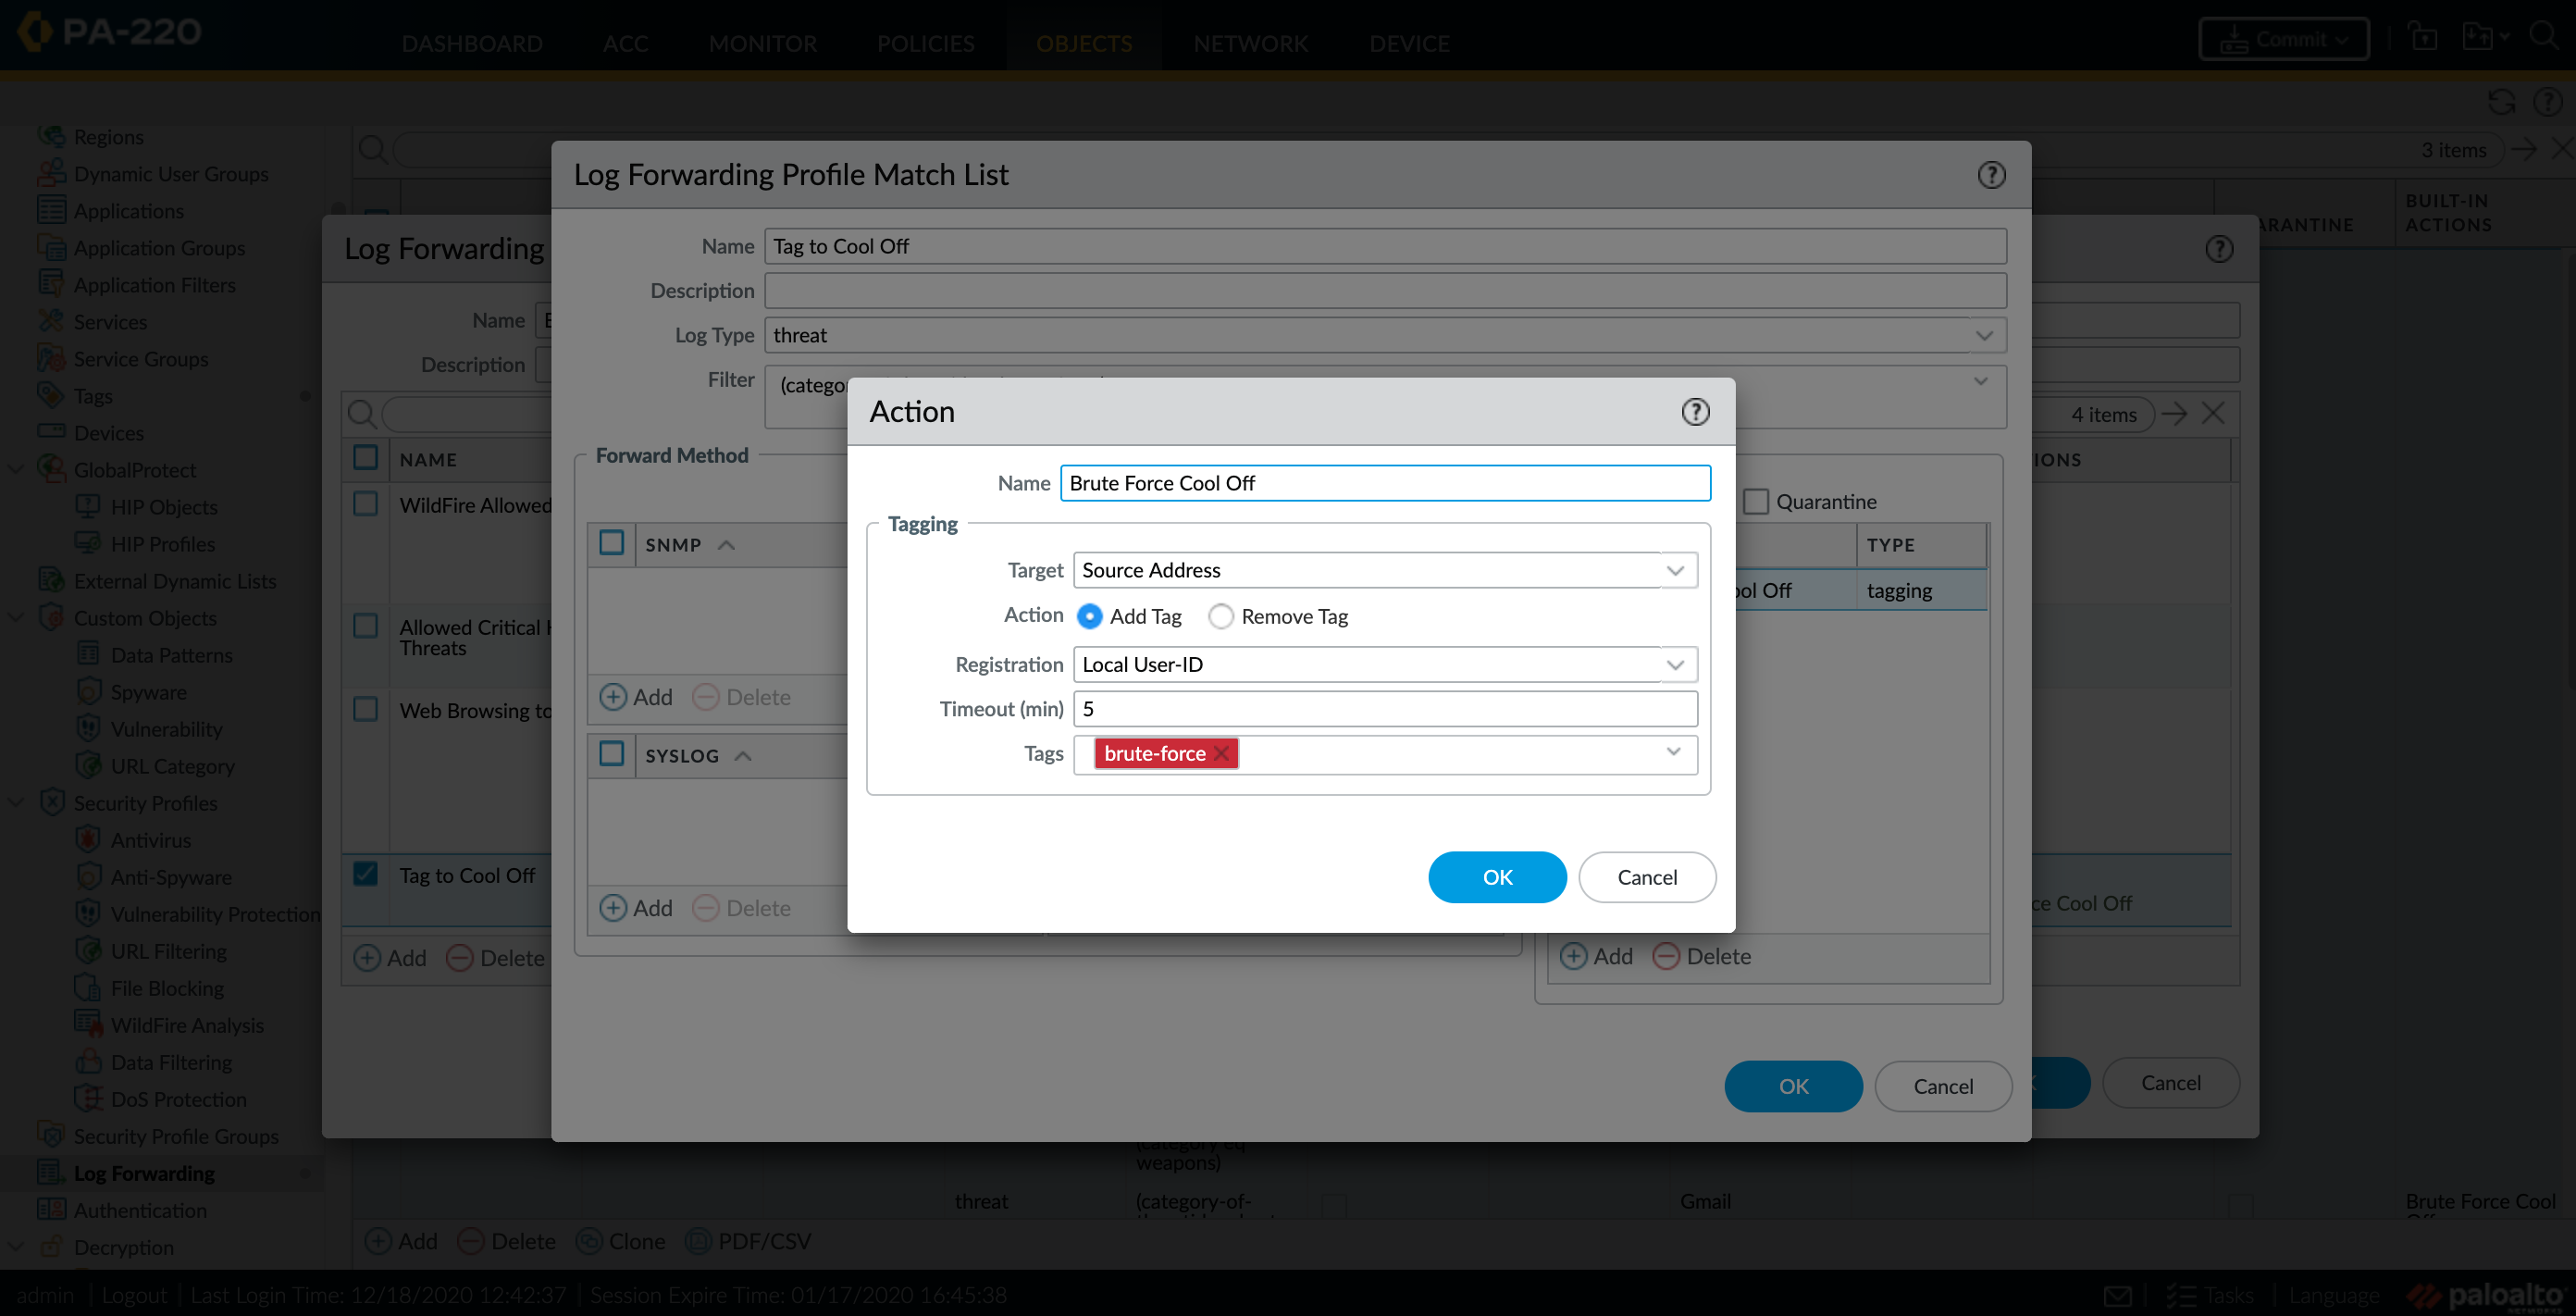This screenshot has height=1316, width=2576.
Task: Click the Cancel button in Action dialog
Action: click(1646, 876)
